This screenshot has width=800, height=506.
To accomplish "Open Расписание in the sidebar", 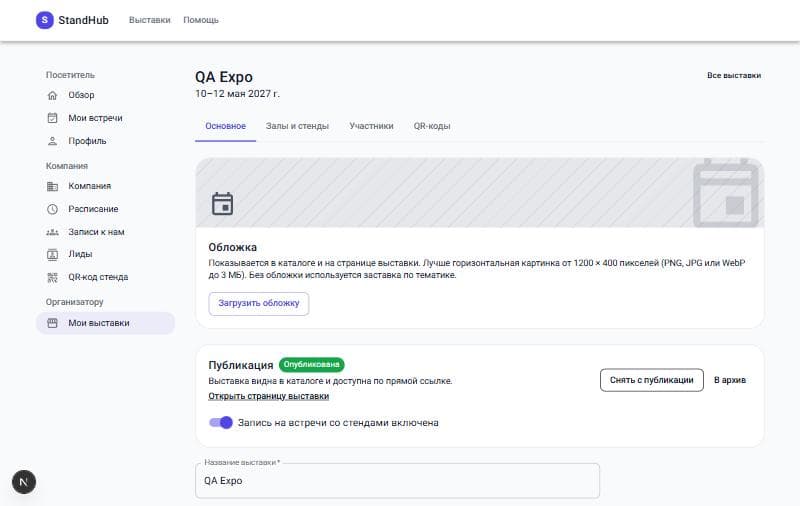I will (x=105, y=209).
